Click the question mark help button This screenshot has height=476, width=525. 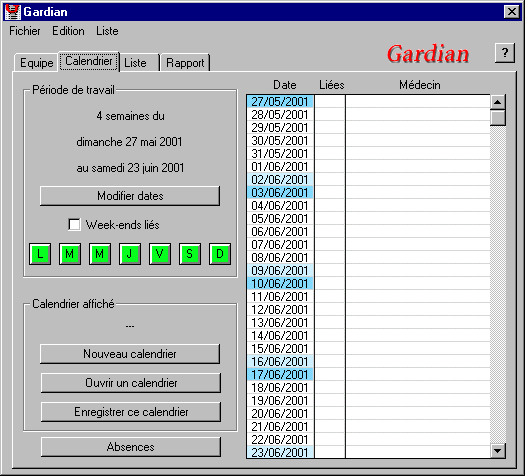pos(505,53)
